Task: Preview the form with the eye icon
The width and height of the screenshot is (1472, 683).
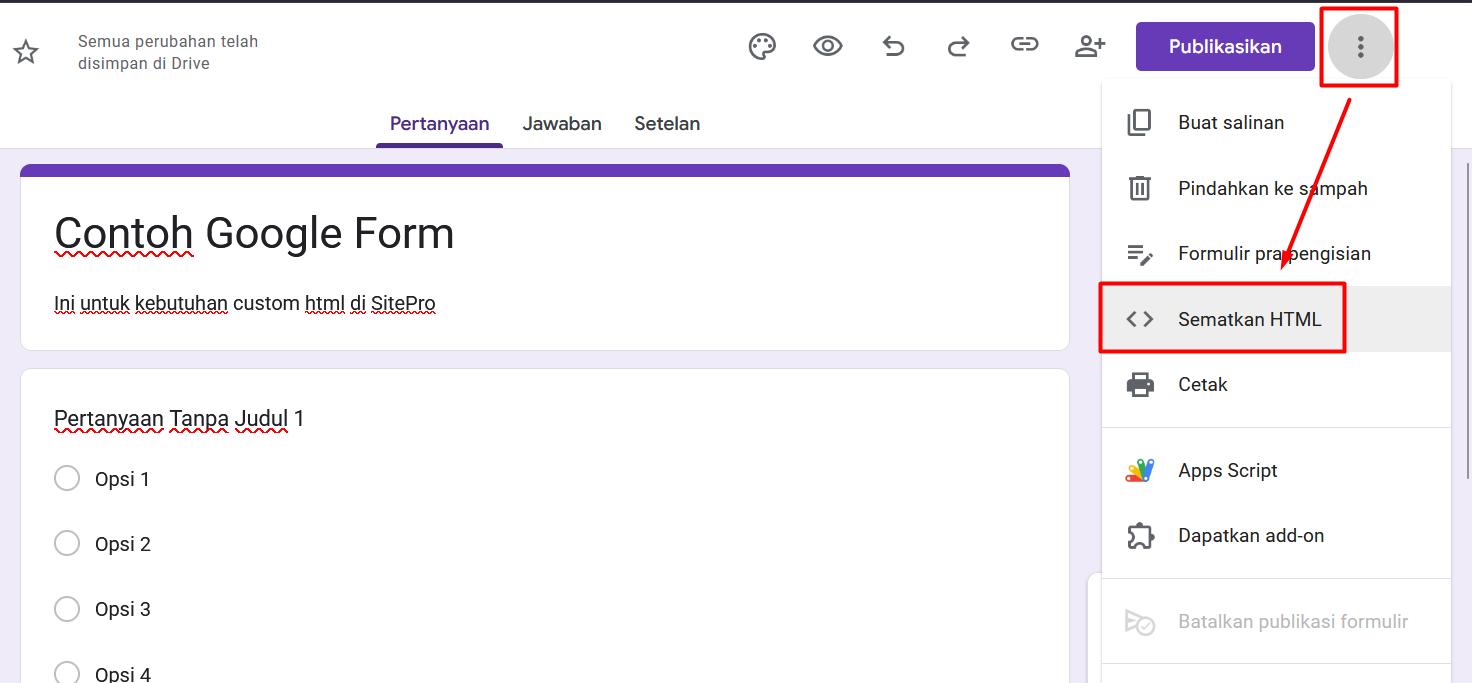Action: click(827, 47)
